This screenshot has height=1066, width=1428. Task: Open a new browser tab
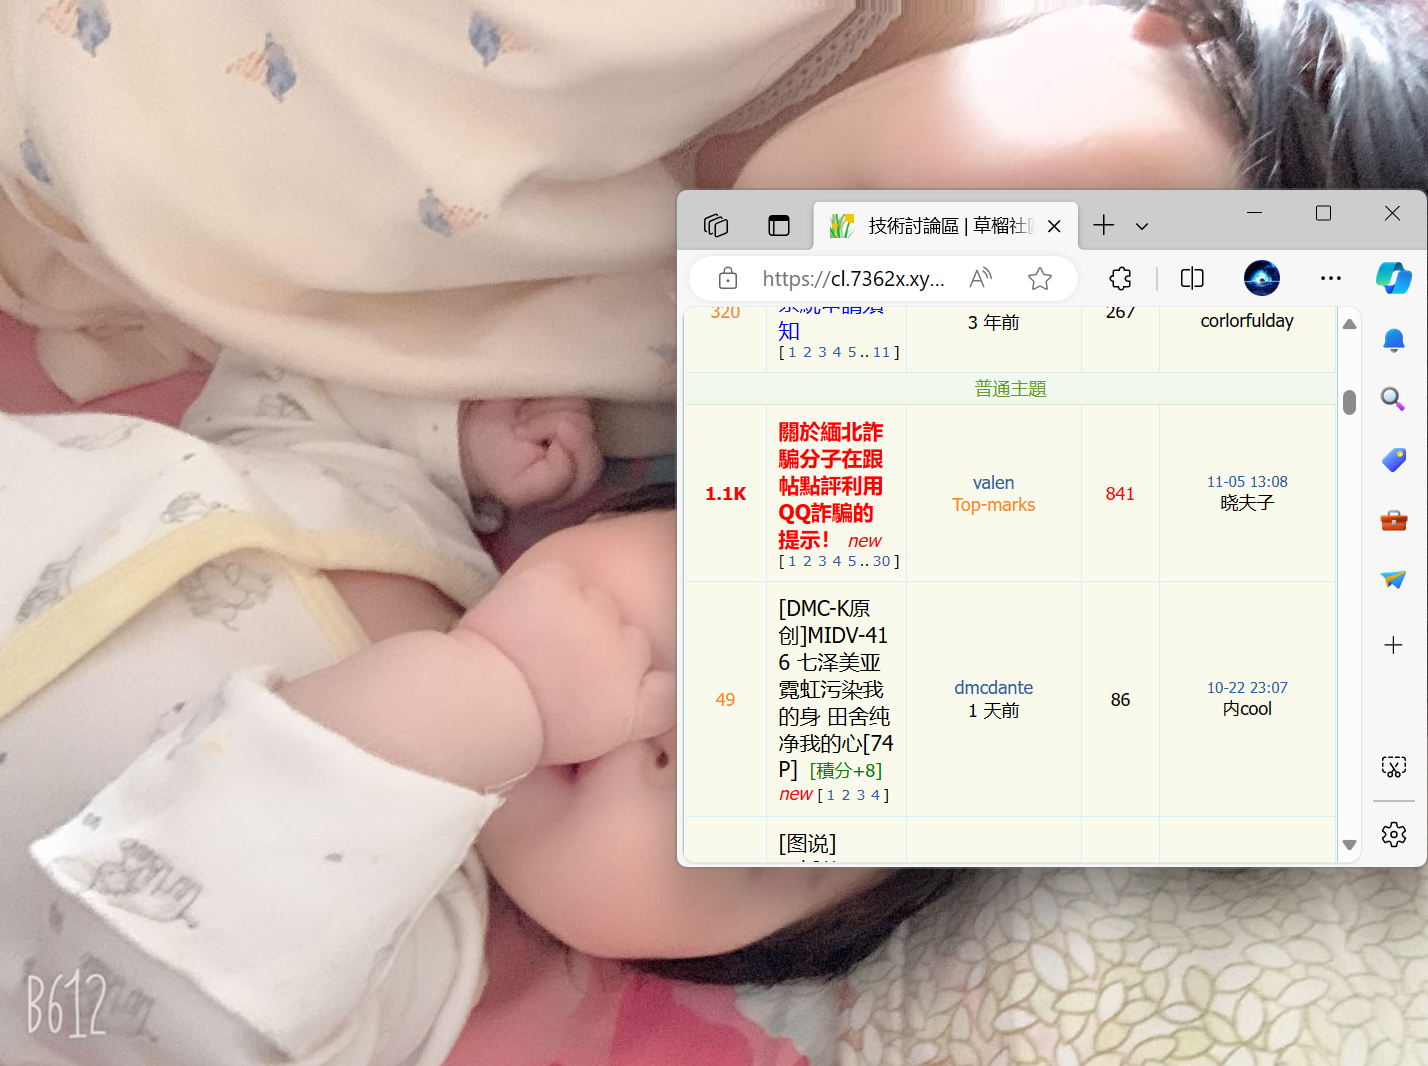(1103, 225)
